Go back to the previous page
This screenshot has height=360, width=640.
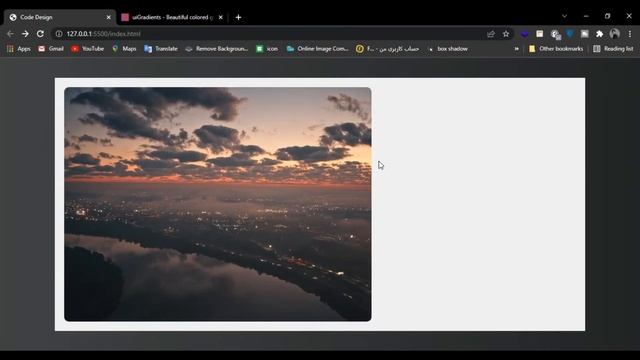point(10,34)
